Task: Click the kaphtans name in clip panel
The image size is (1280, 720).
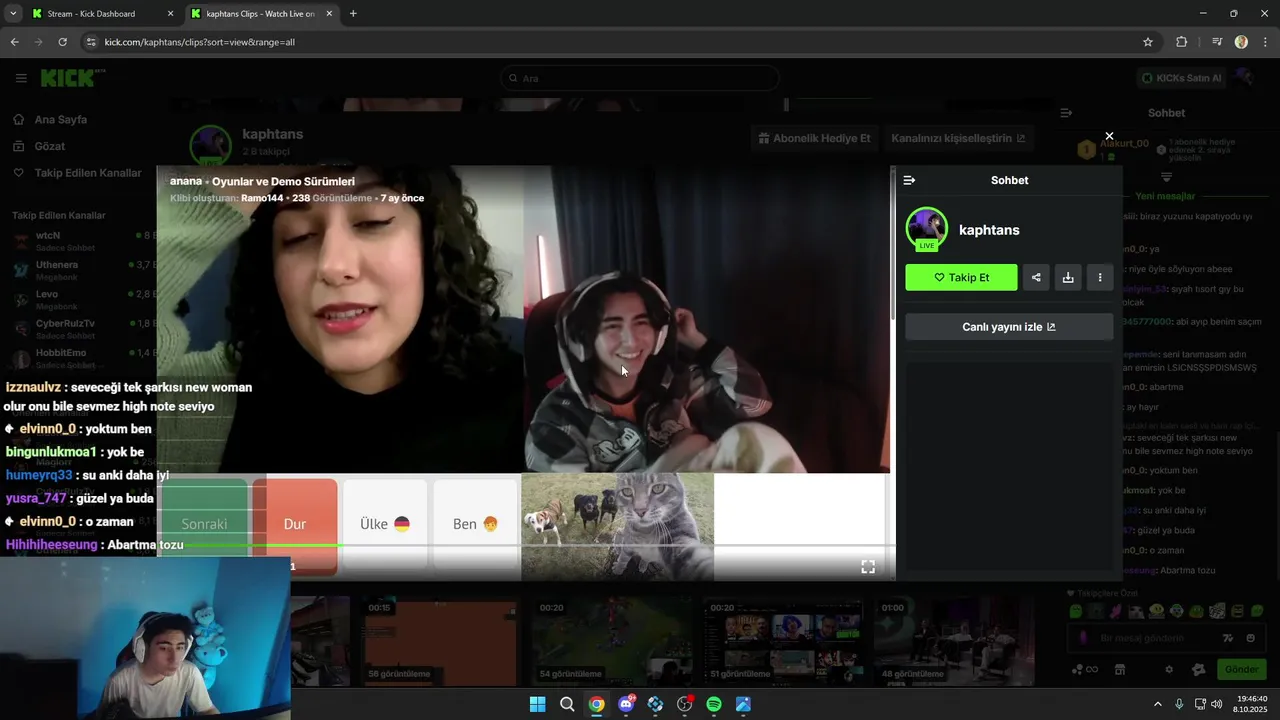Action: click(x=989, y=230)
